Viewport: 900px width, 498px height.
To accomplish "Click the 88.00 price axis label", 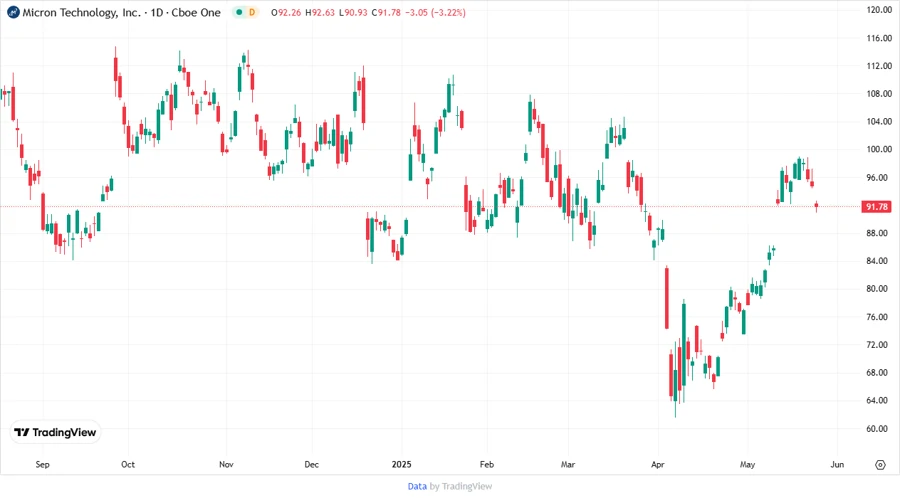I will click(879, 233).
